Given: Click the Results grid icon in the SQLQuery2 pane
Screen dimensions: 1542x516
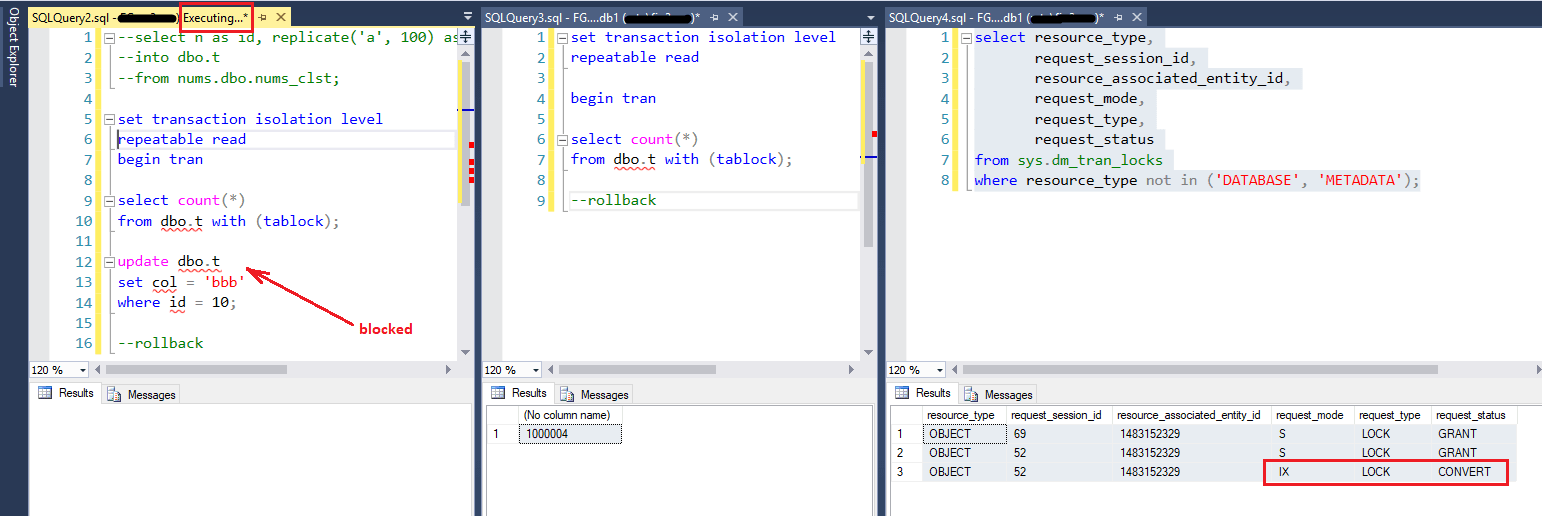Looking at the screenshot, I should click(x=45, y=393).
